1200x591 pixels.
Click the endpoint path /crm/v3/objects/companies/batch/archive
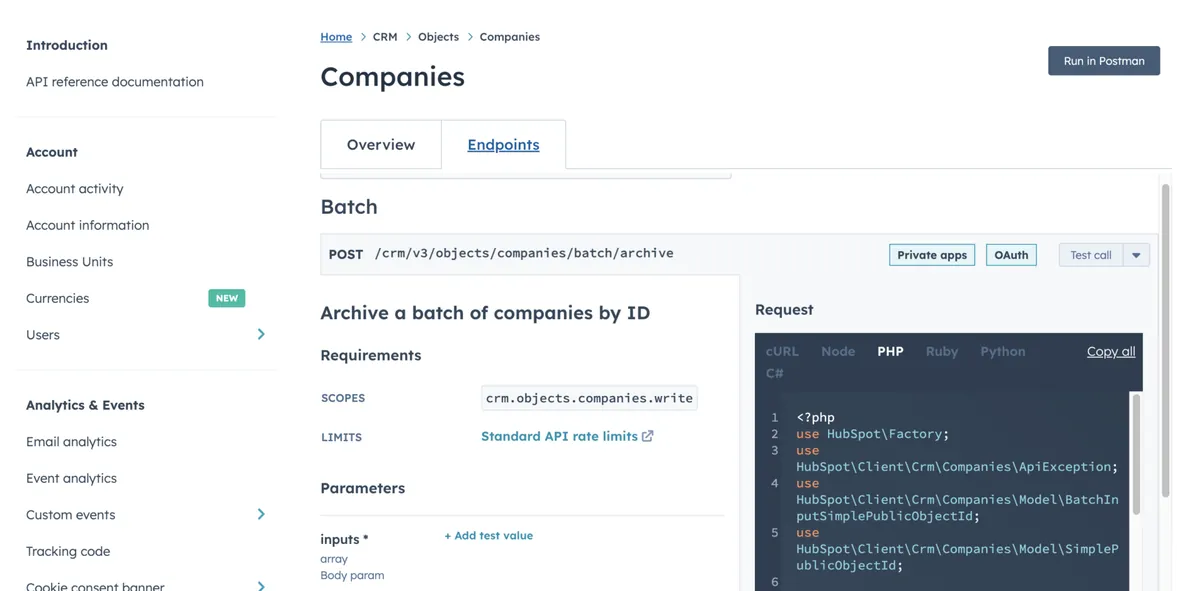coord(524,253)
